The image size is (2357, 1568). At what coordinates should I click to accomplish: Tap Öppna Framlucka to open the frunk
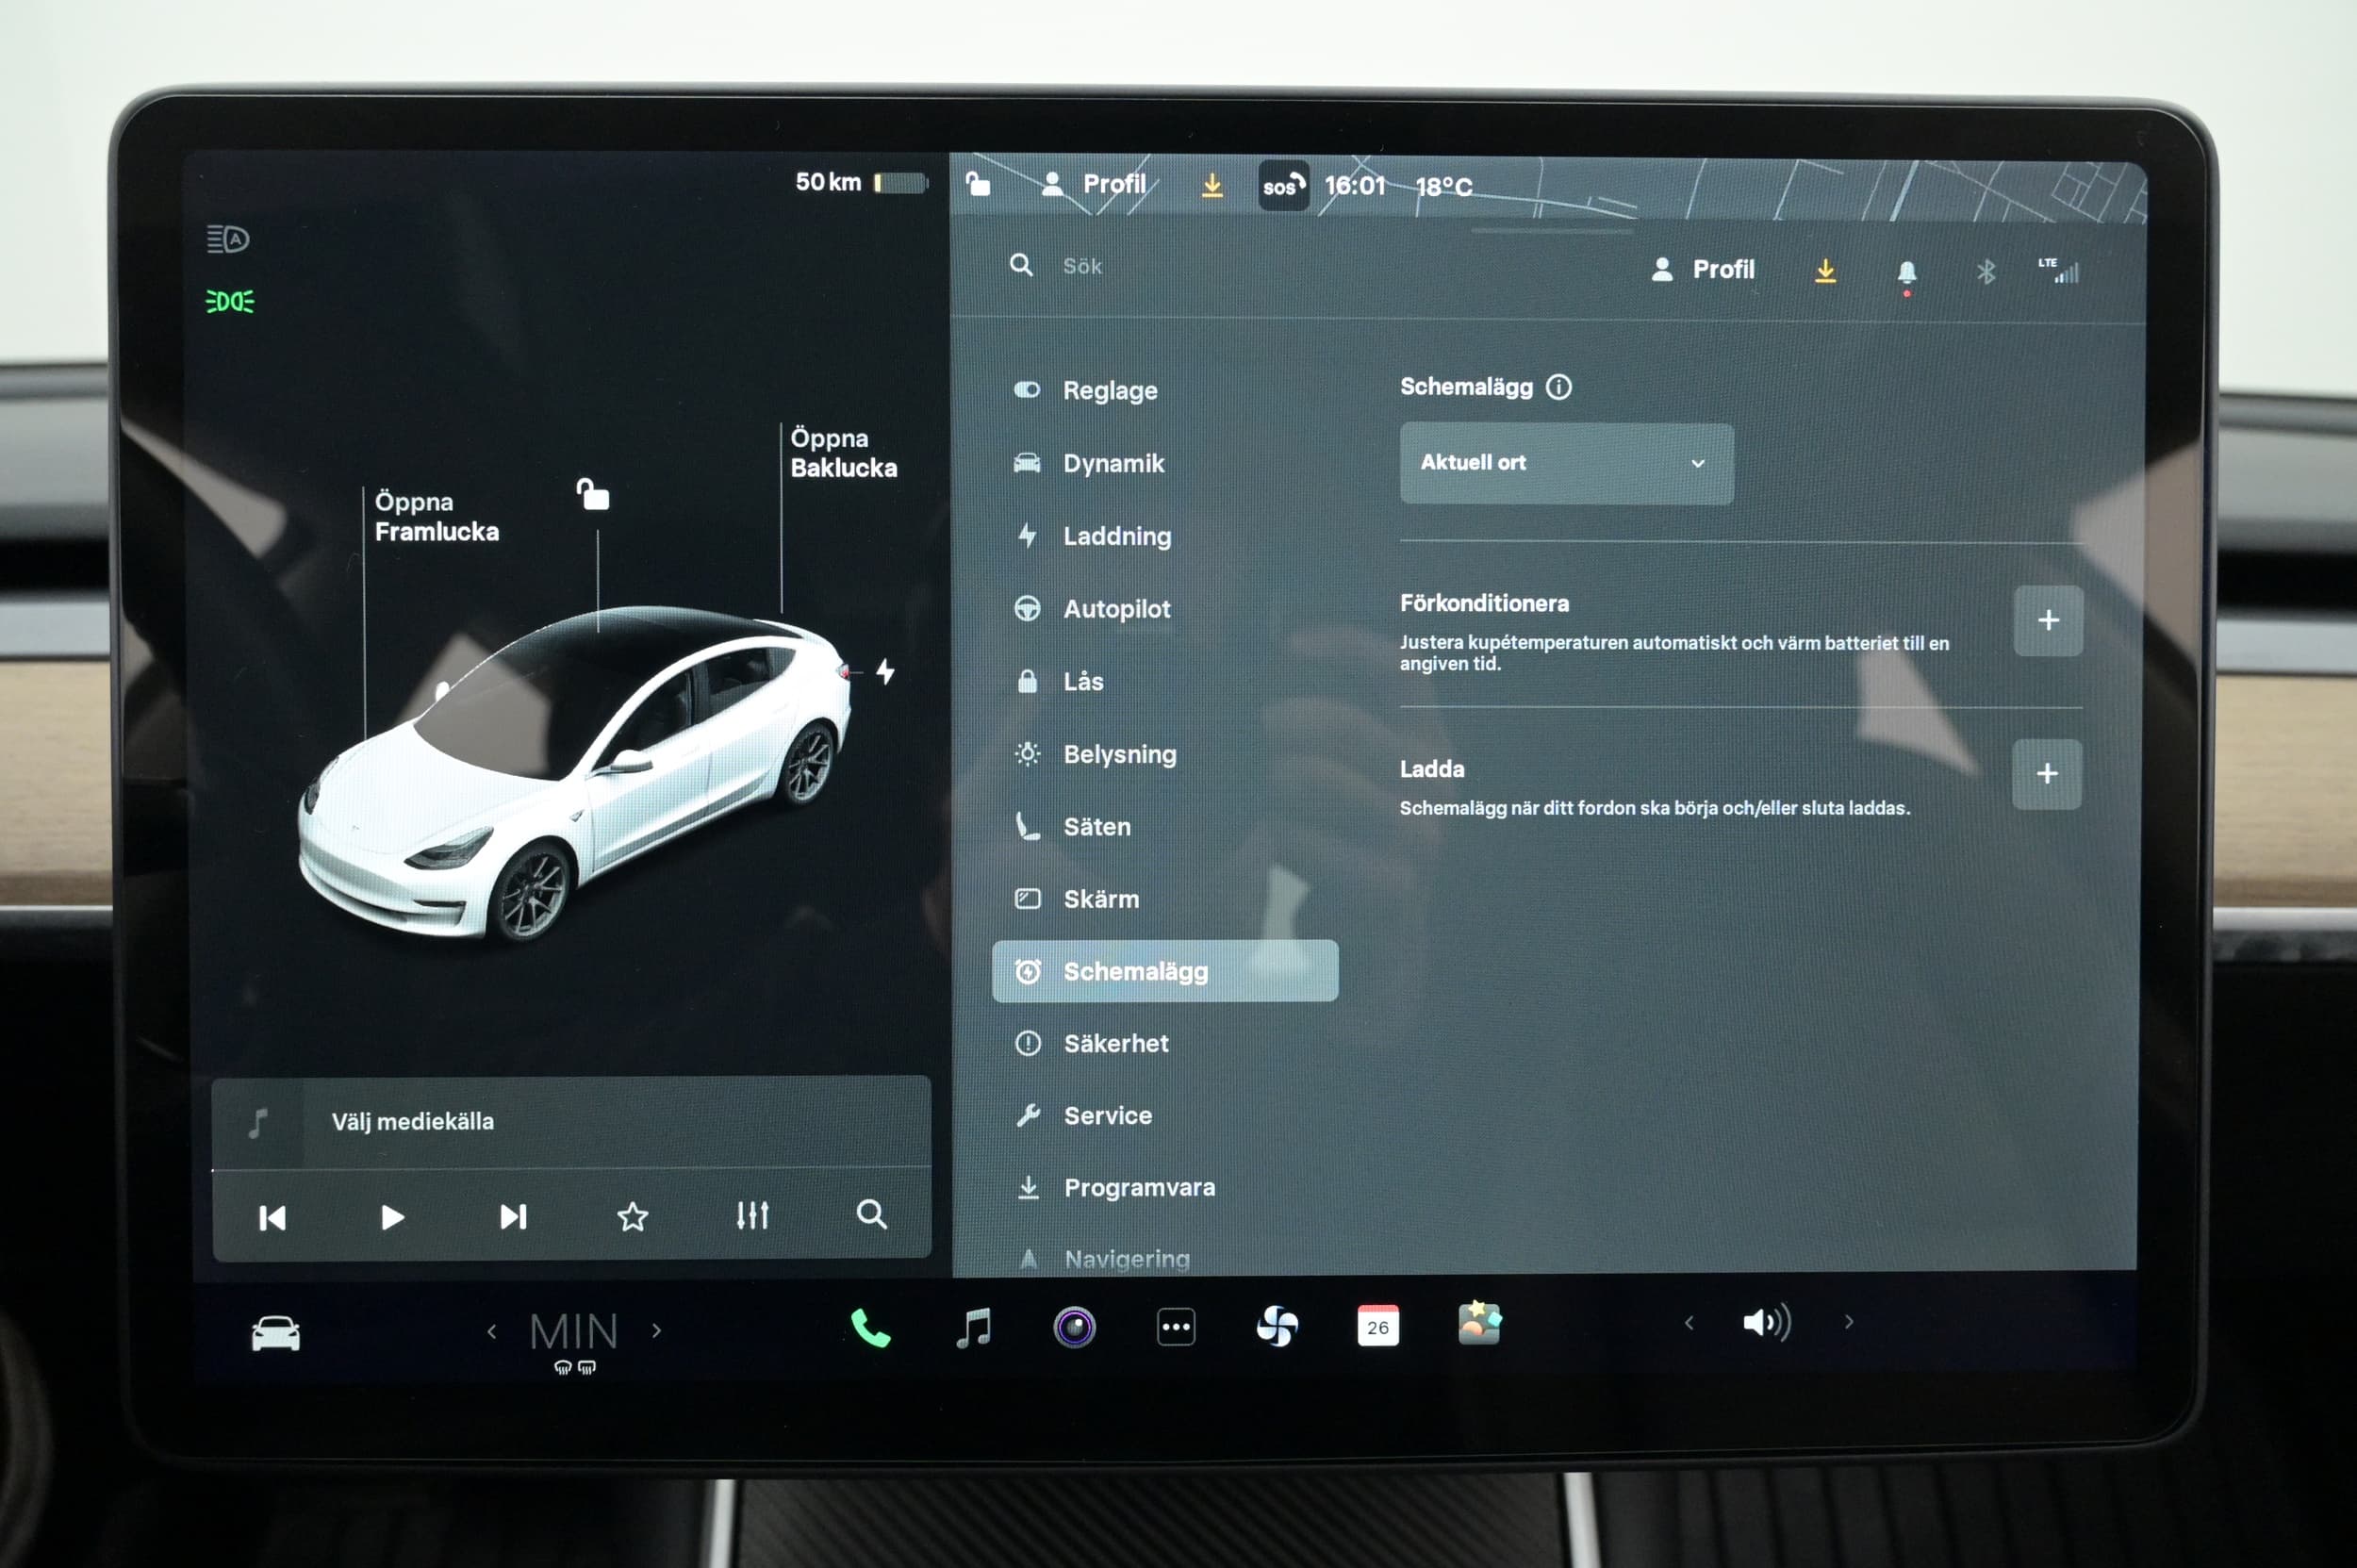pos(436,517)
